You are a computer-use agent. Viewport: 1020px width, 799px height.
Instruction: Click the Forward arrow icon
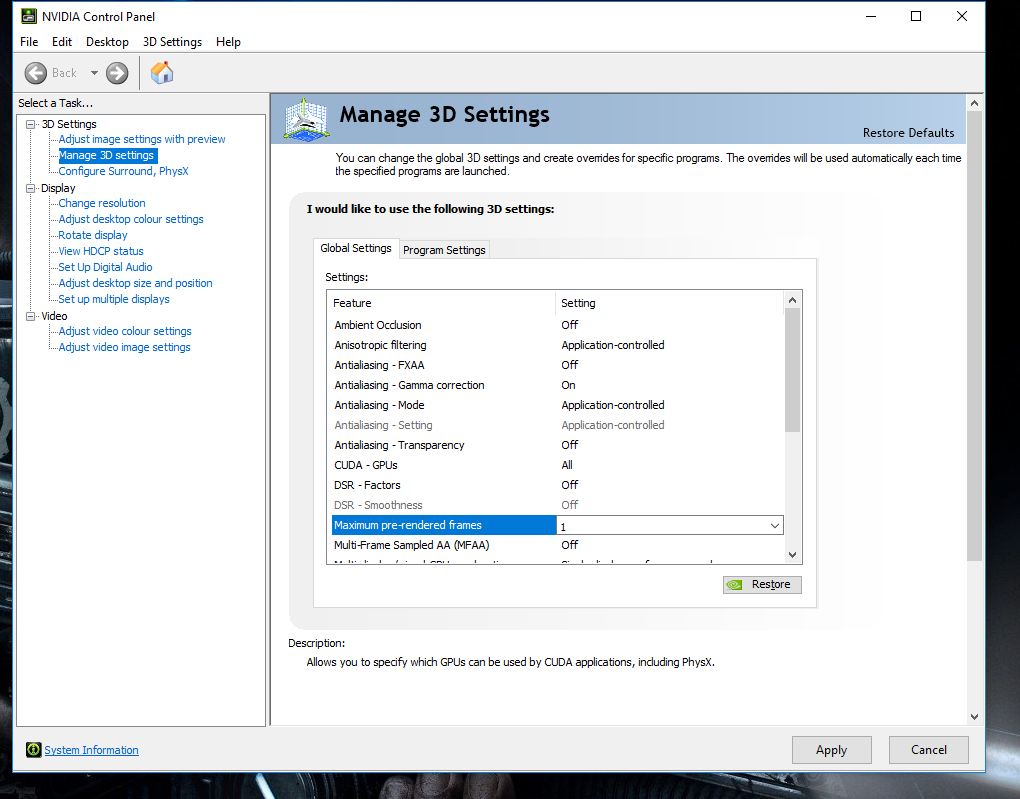[x=117, y=73]
